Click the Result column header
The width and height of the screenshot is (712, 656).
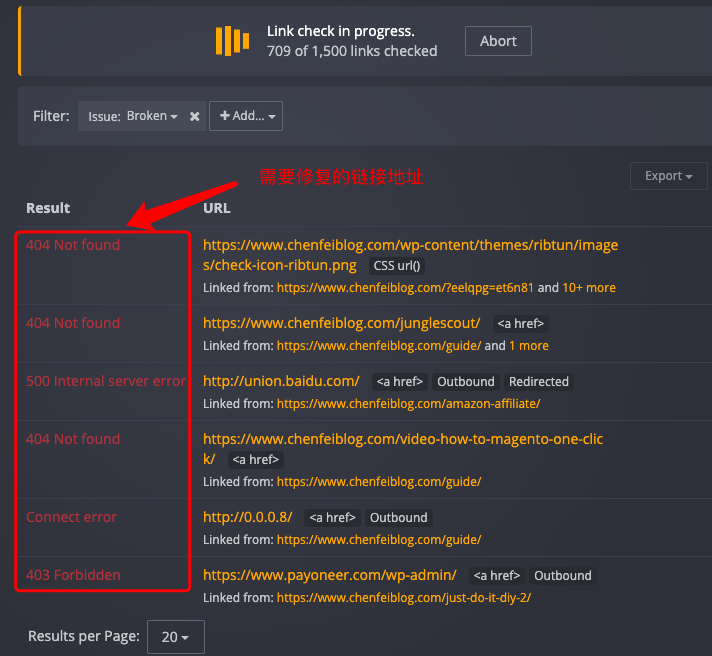point(48,208)
